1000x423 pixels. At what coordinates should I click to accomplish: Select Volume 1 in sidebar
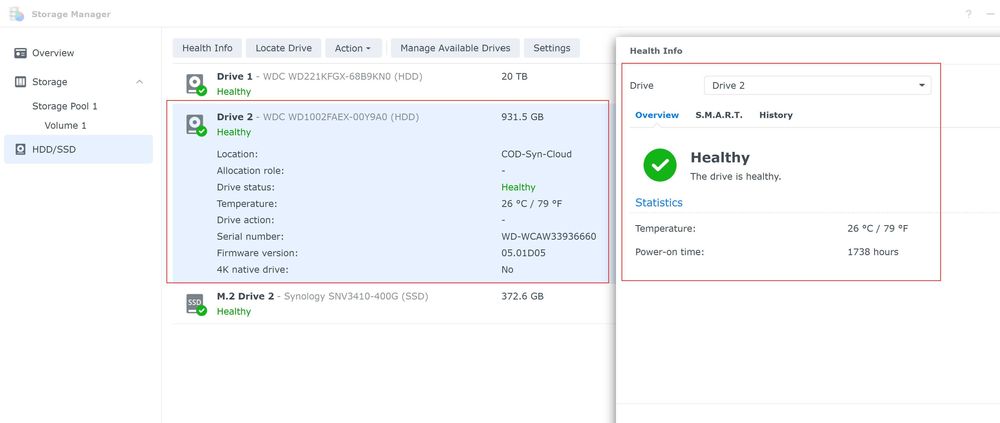click(65, 126)
